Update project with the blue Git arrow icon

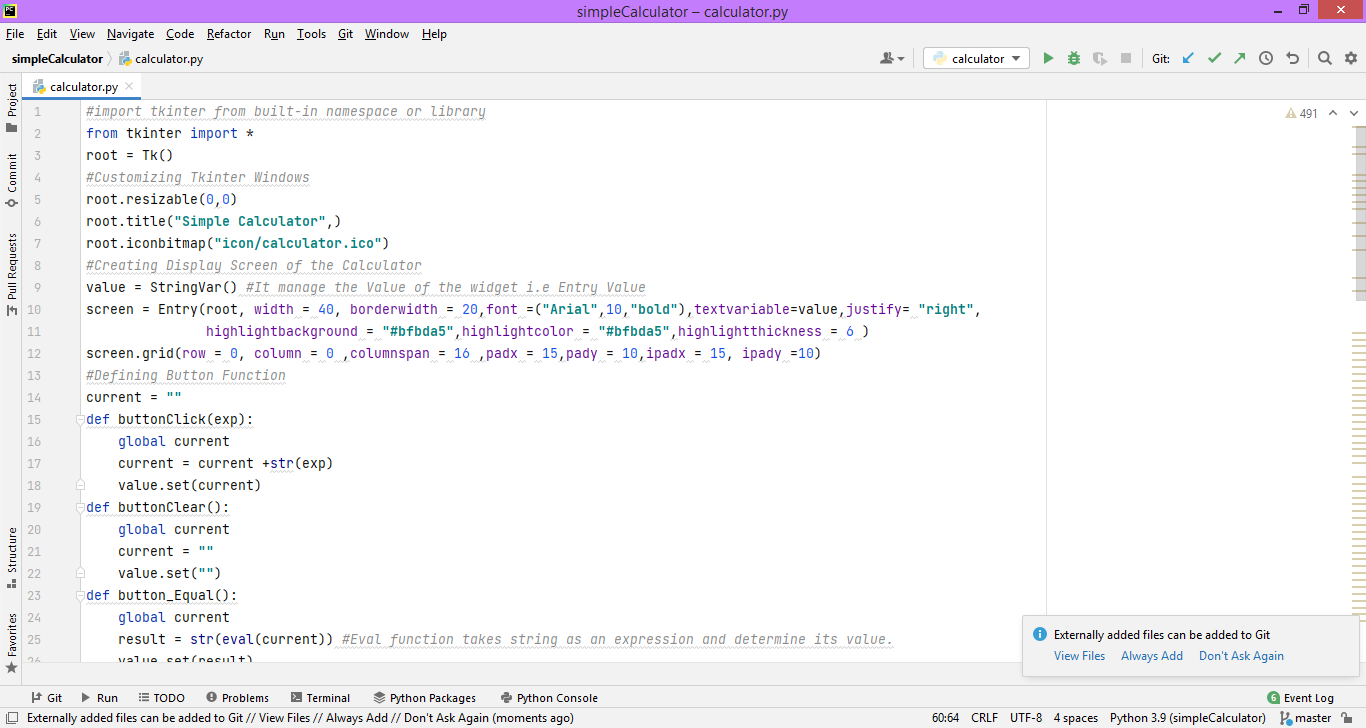(1187, 57)
